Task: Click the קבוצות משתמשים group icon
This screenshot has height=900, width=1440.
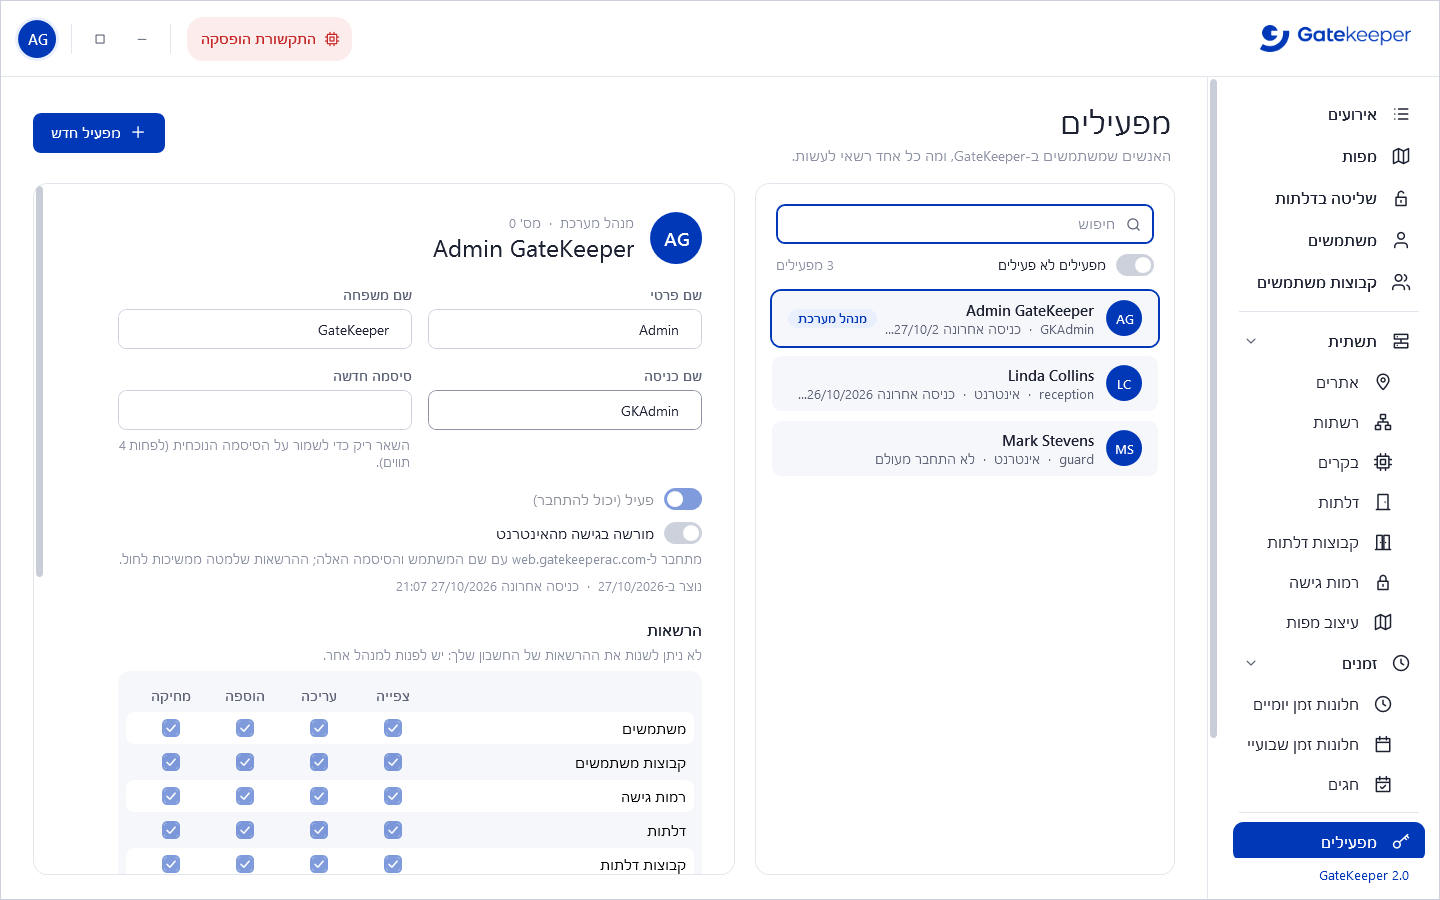Action: 1401,283
